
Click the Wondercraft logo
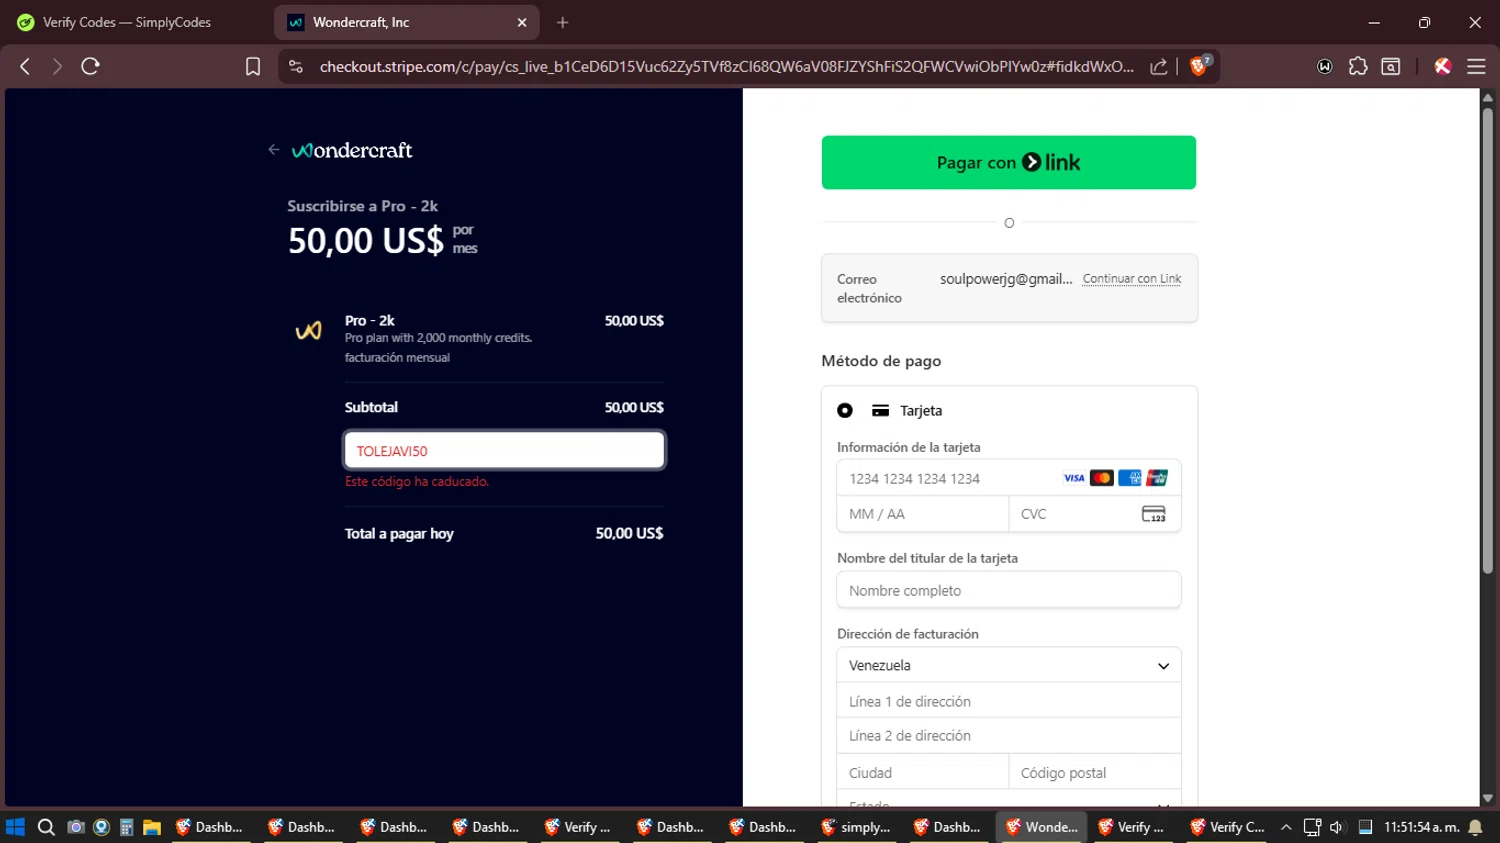[x=352, y=150]
